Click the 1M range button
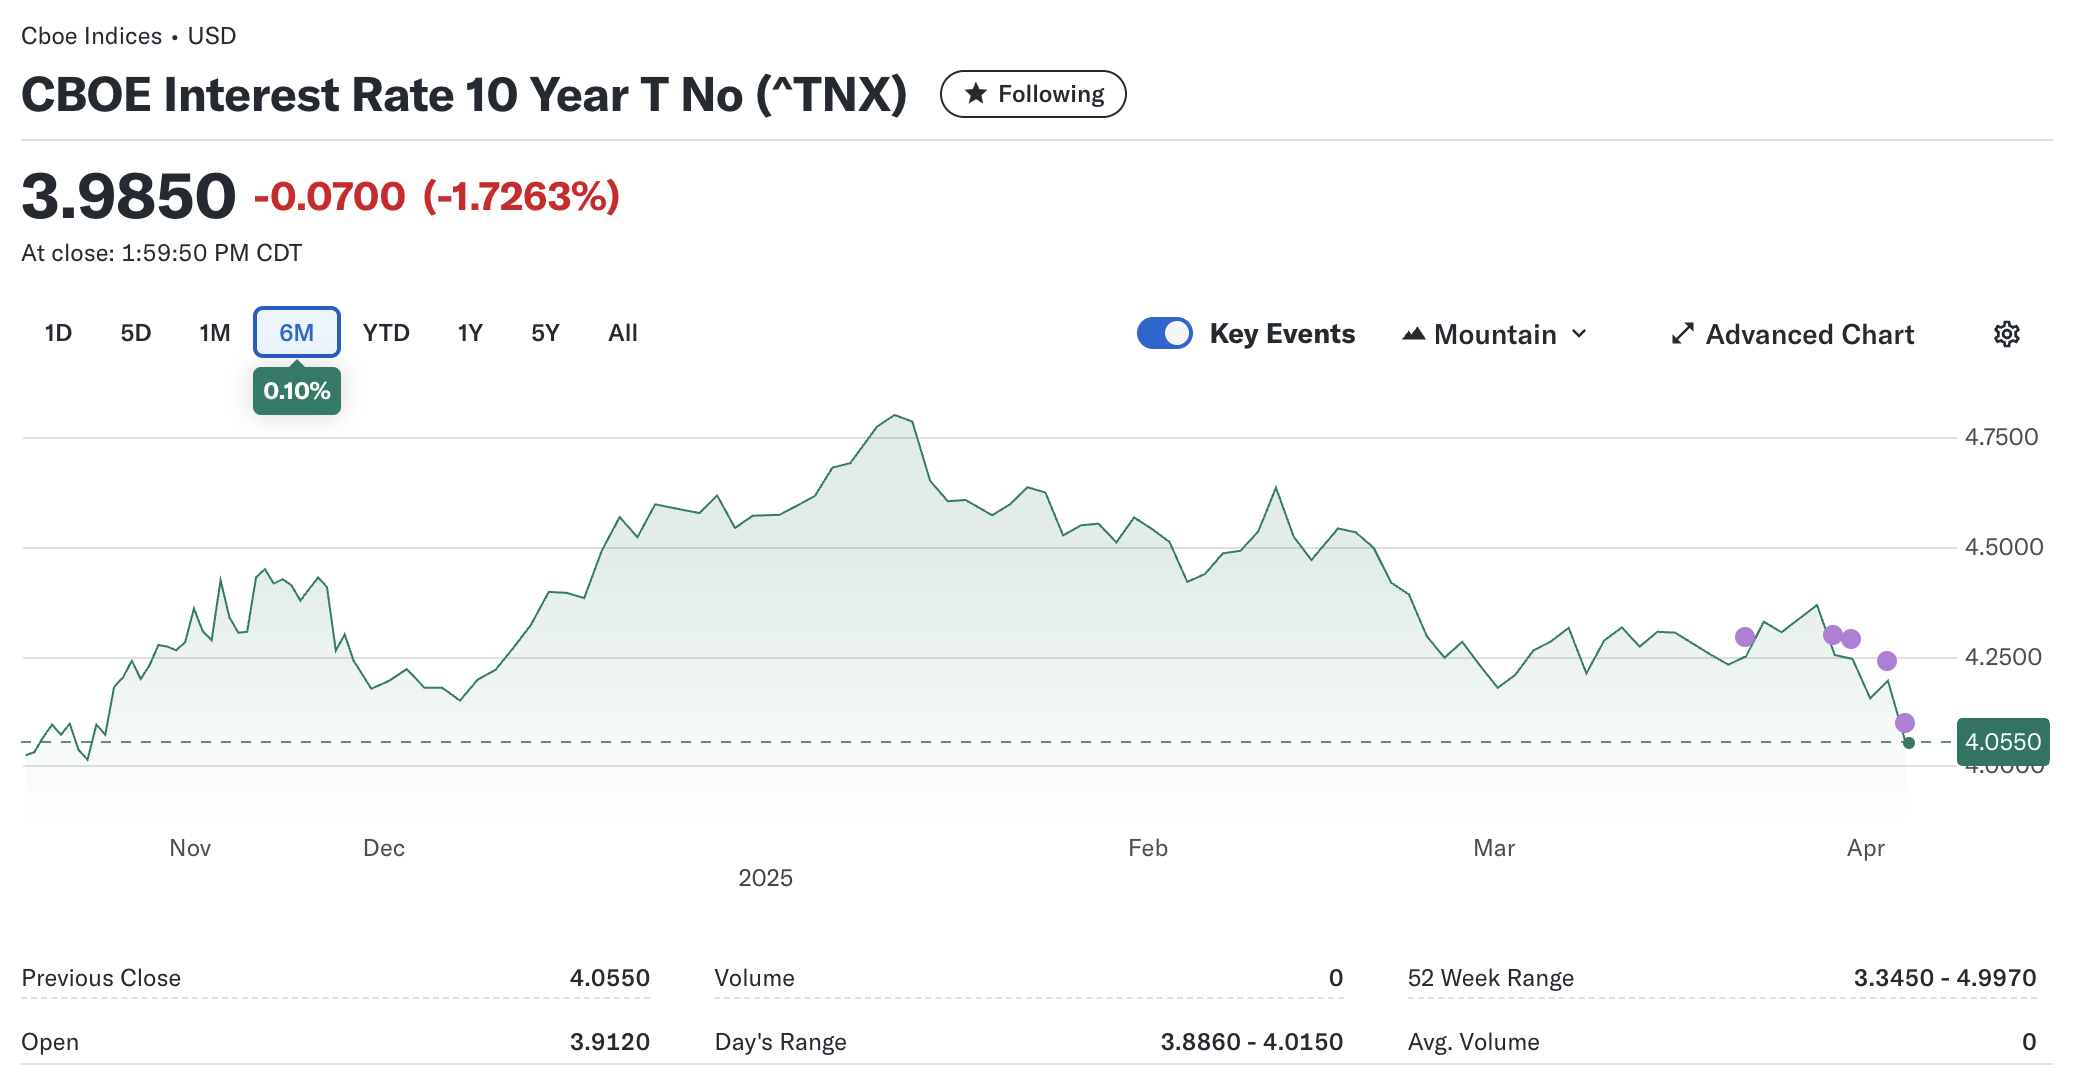The width and height of the screenshot is (2080, 1080). coord(214,333)
